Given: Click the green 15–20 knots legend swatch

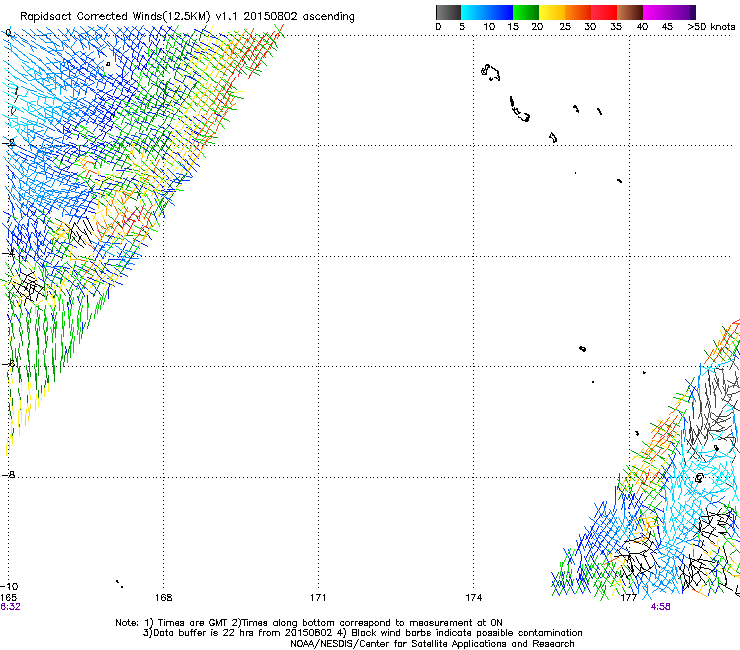Looking at the screenshot, I should [x=526, y=12].
